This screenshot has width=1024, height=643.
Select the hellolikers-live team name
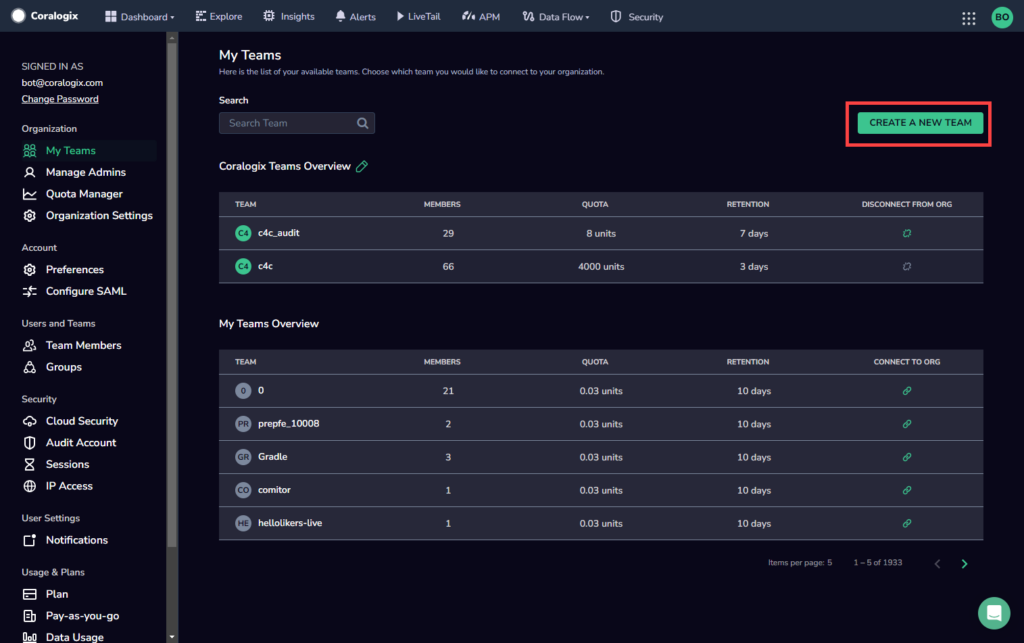coord(290,523)
